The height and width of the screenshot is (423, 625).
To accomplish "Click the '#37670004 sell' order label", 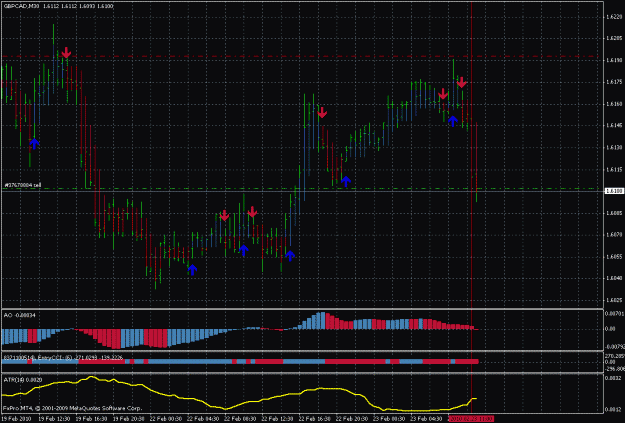I will point(23,185).
